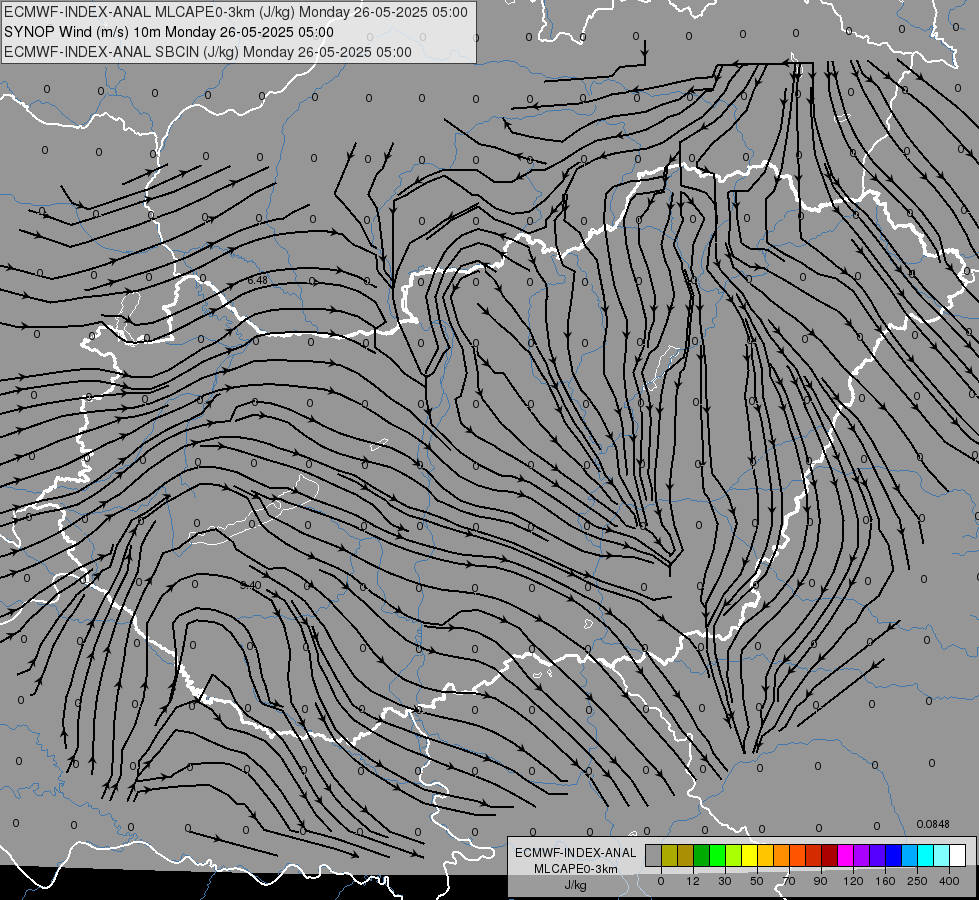Select the magenta legend swatch
Screen dimensions: 979x900
click(846, 855)
